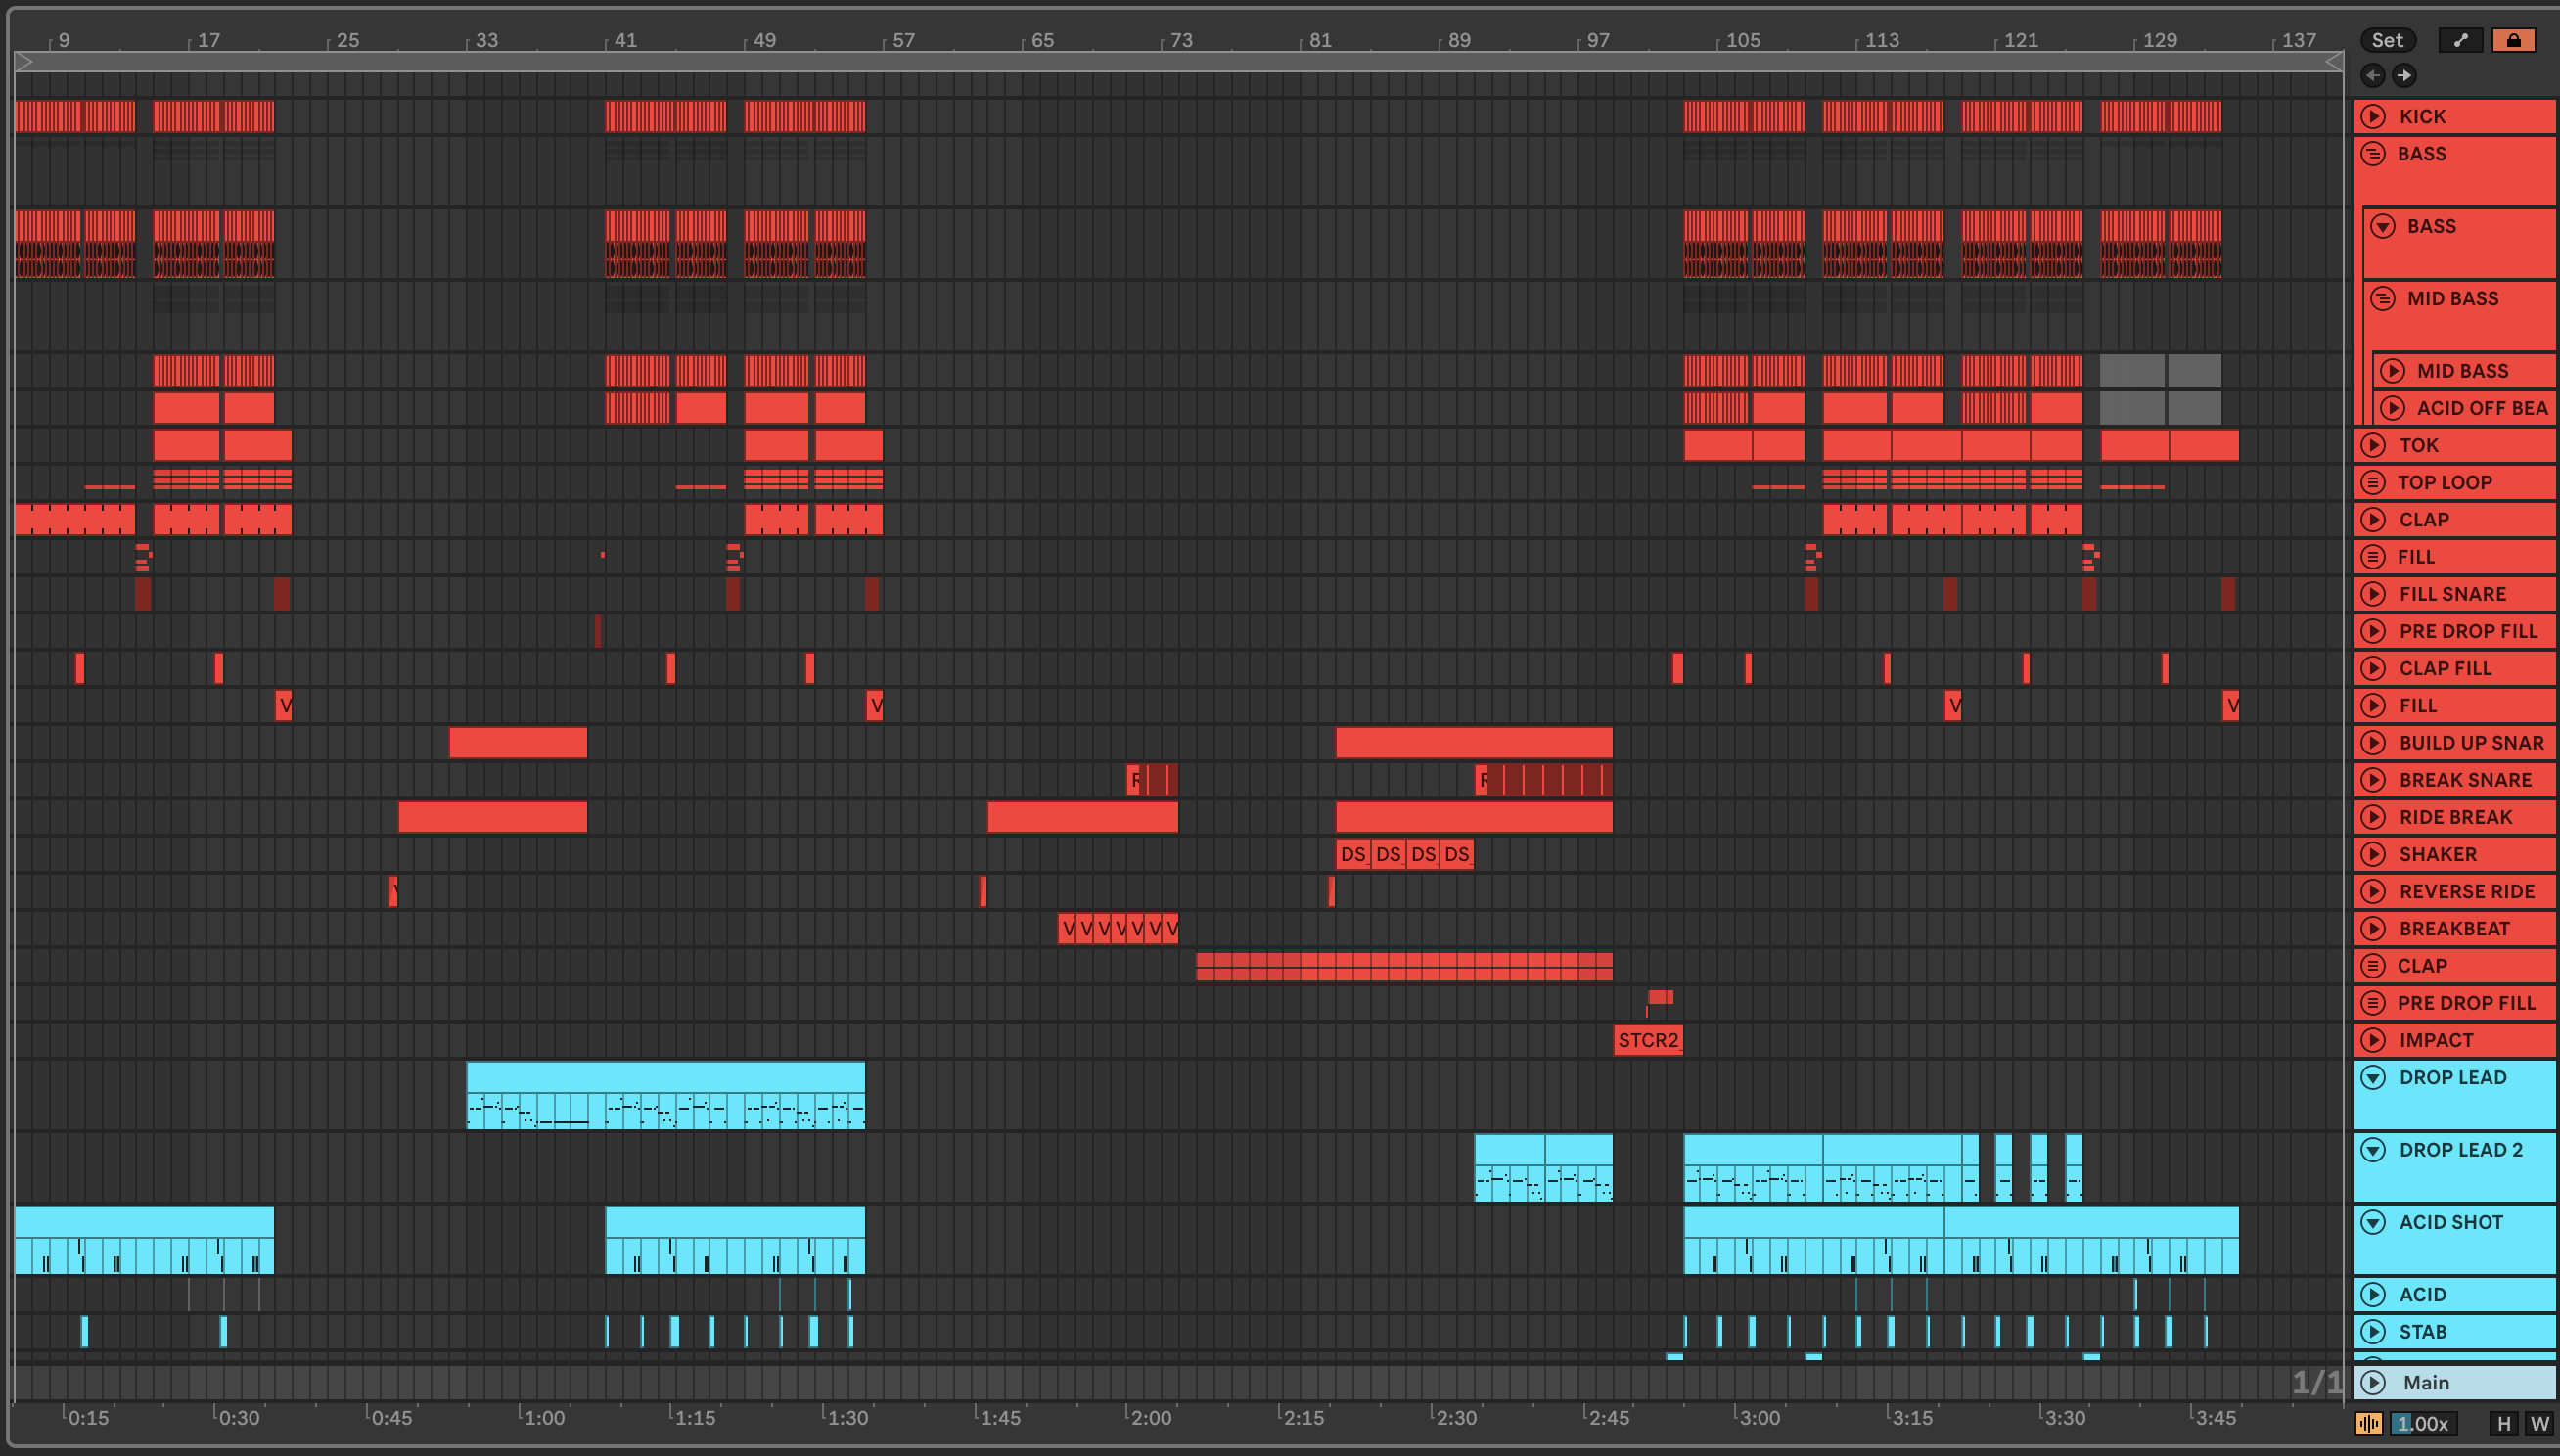This screenshot has height=1456, width=2560.
Task: Fold the DROP LEAD track
Action: click(2373, 1078)
